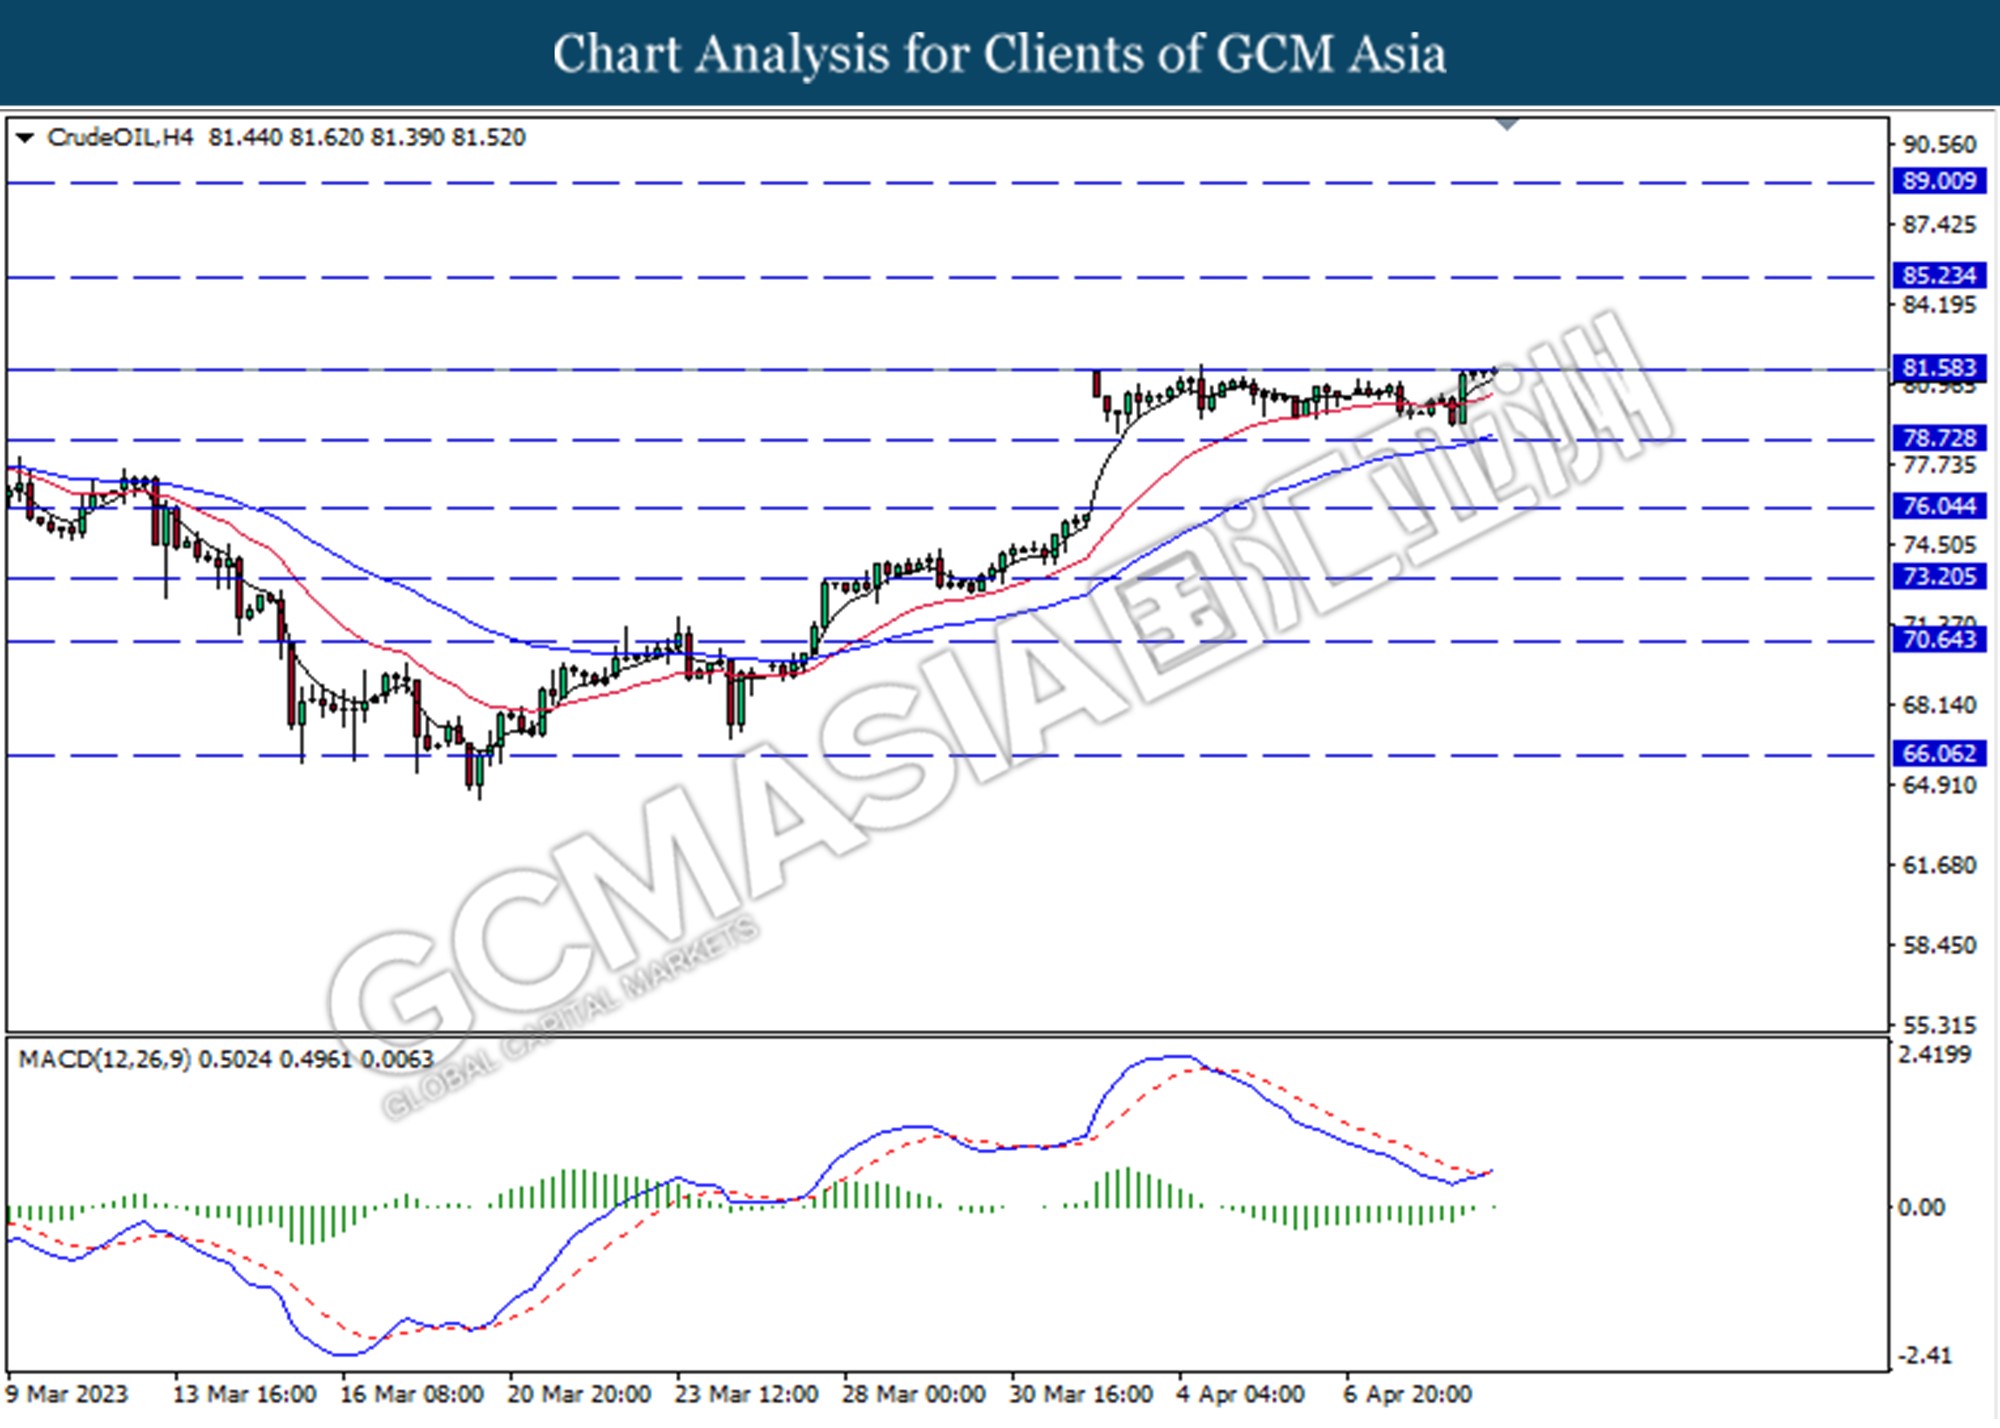Screen dimensions: 2000x1428
Task: Select the 85.234 price level label
Action: pyautogui.click(x=1939, y=275)
